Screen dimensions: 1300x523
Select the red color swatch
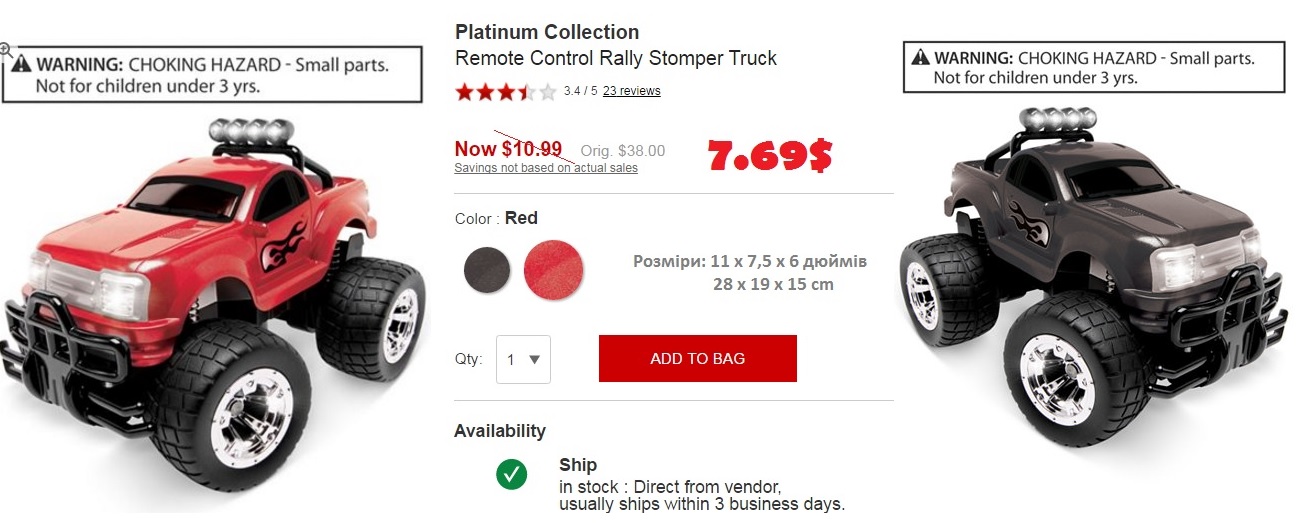pyautogui.click(x=553, y=269)
